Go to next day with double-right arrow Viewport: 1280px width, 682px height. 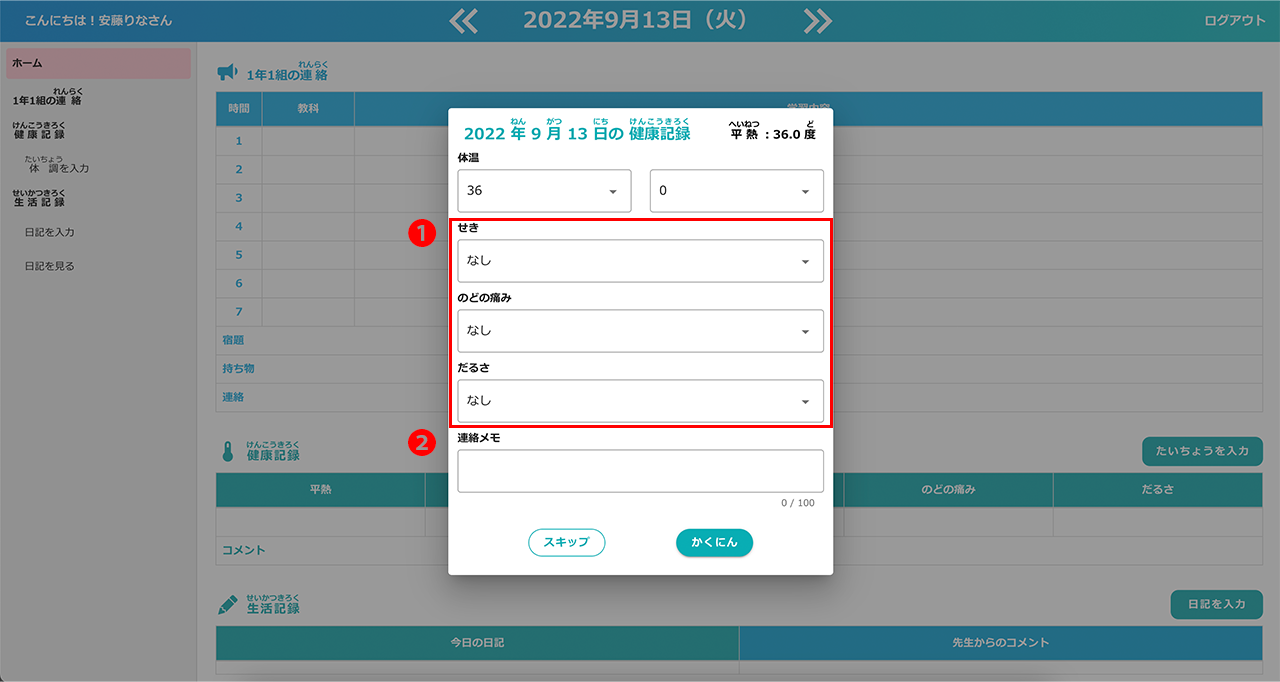[817, 21]
